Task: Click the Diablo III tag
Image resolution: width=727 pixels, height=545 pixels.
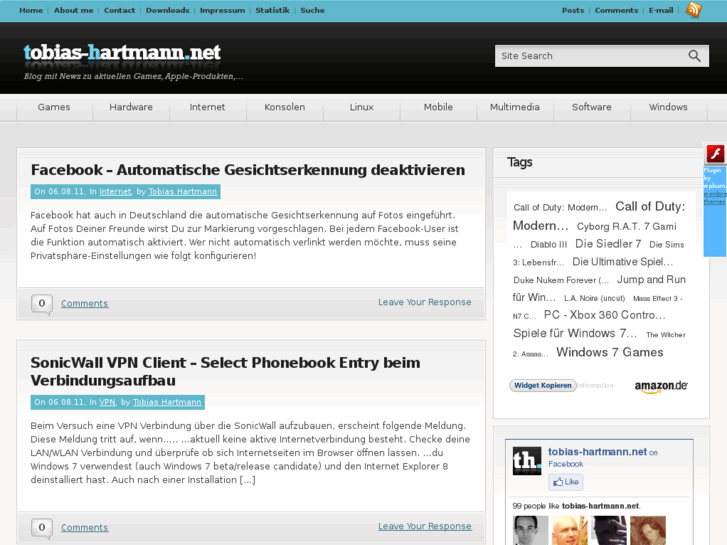Action: pos(548,245)
